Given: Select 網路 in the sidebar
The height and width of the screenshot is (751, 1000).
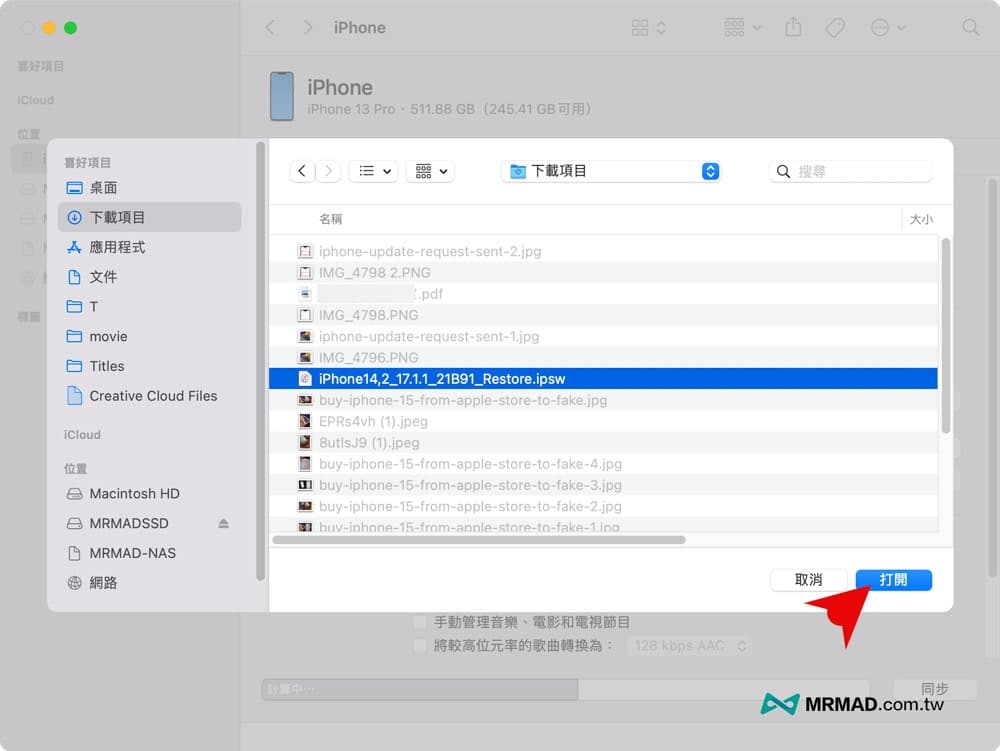Looking at the screenshot, I should coord(150,583).
